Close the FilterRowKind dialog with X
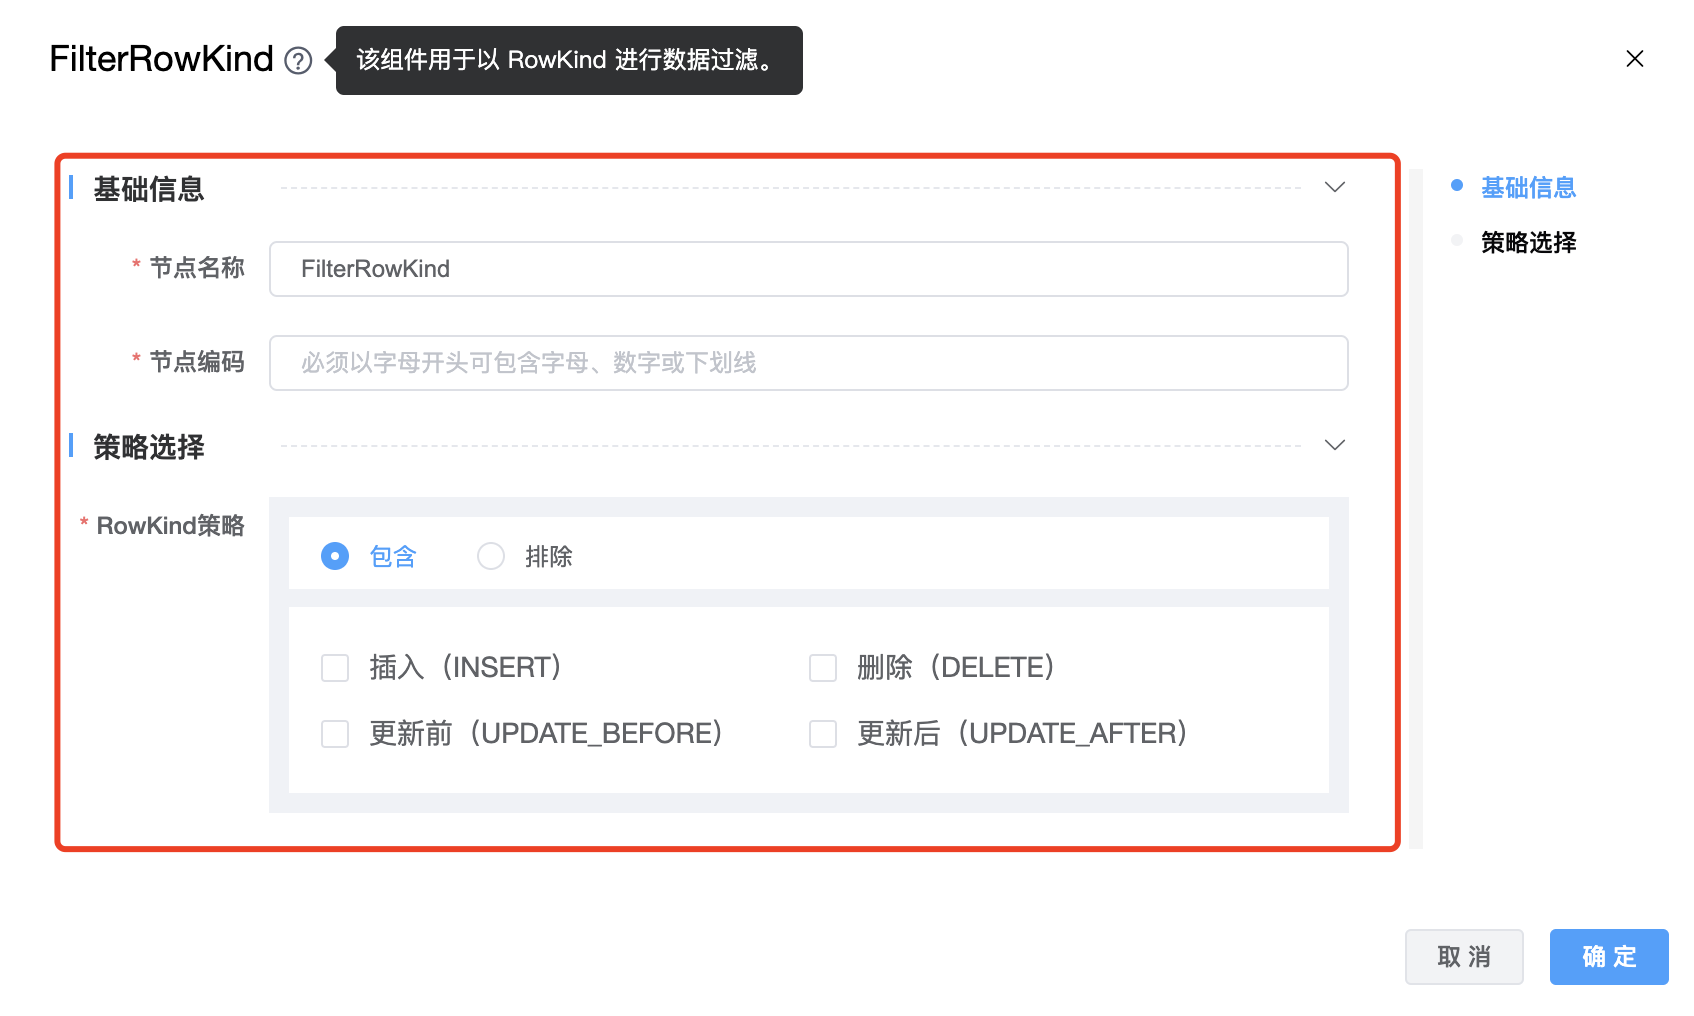The image size is (1694, 1016). (1635, 59)
